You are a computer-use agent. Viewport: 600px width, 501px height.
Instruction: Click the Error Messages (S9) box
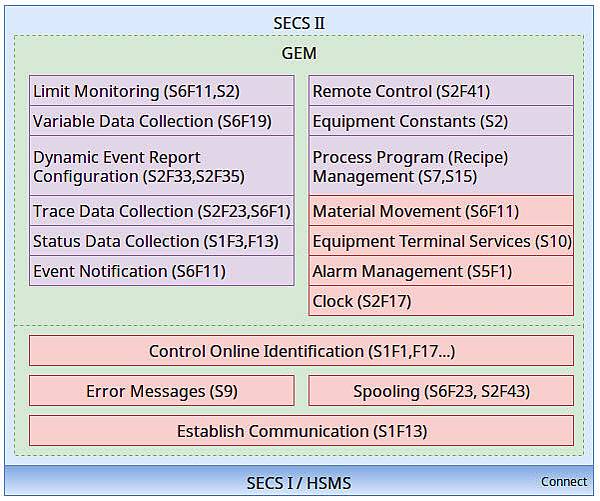(x=162, y=391)
